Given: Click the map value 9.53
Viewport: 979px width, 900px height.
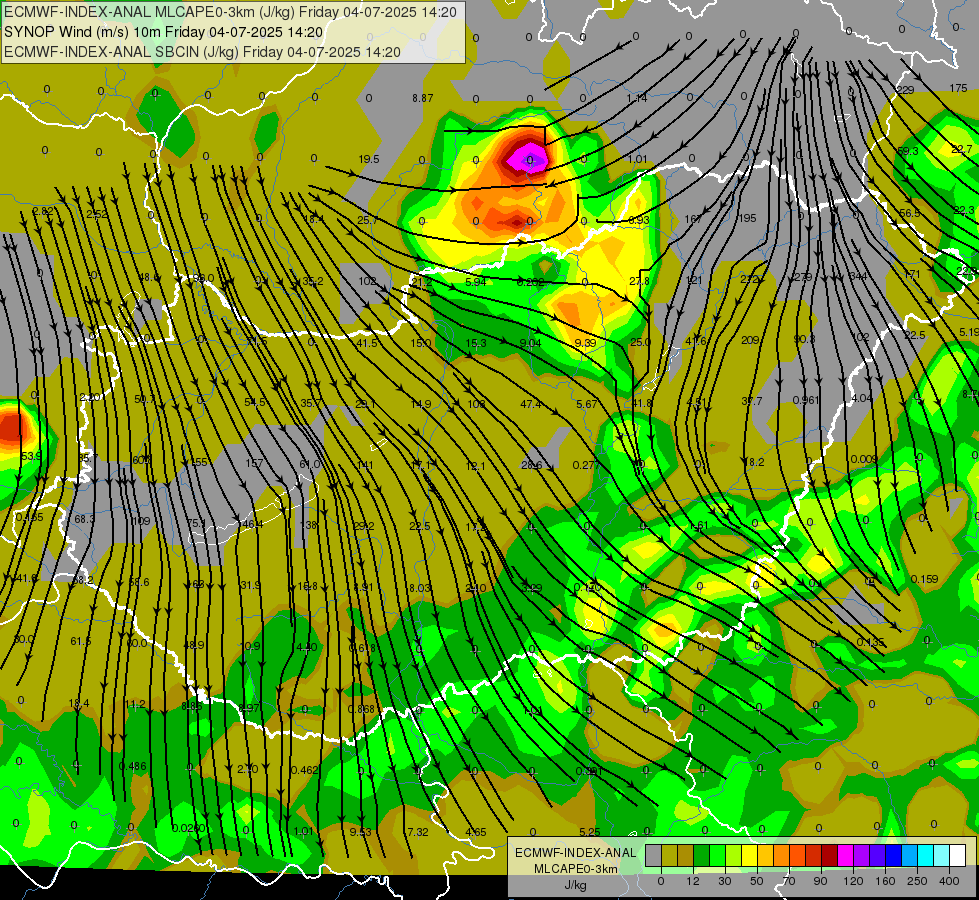Looking at the screenshot, I should [360, 831].
